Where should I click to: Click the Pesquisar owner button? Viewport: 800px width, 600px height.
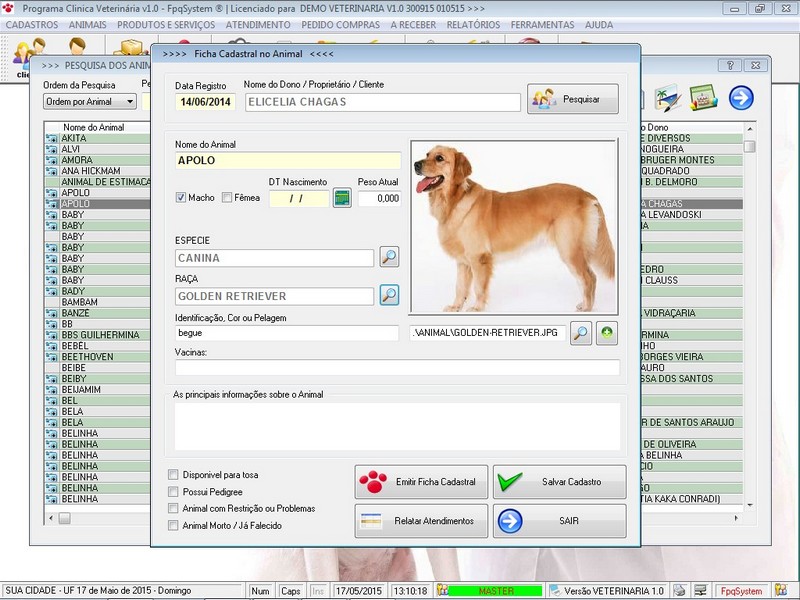click(x=573, y=99)
